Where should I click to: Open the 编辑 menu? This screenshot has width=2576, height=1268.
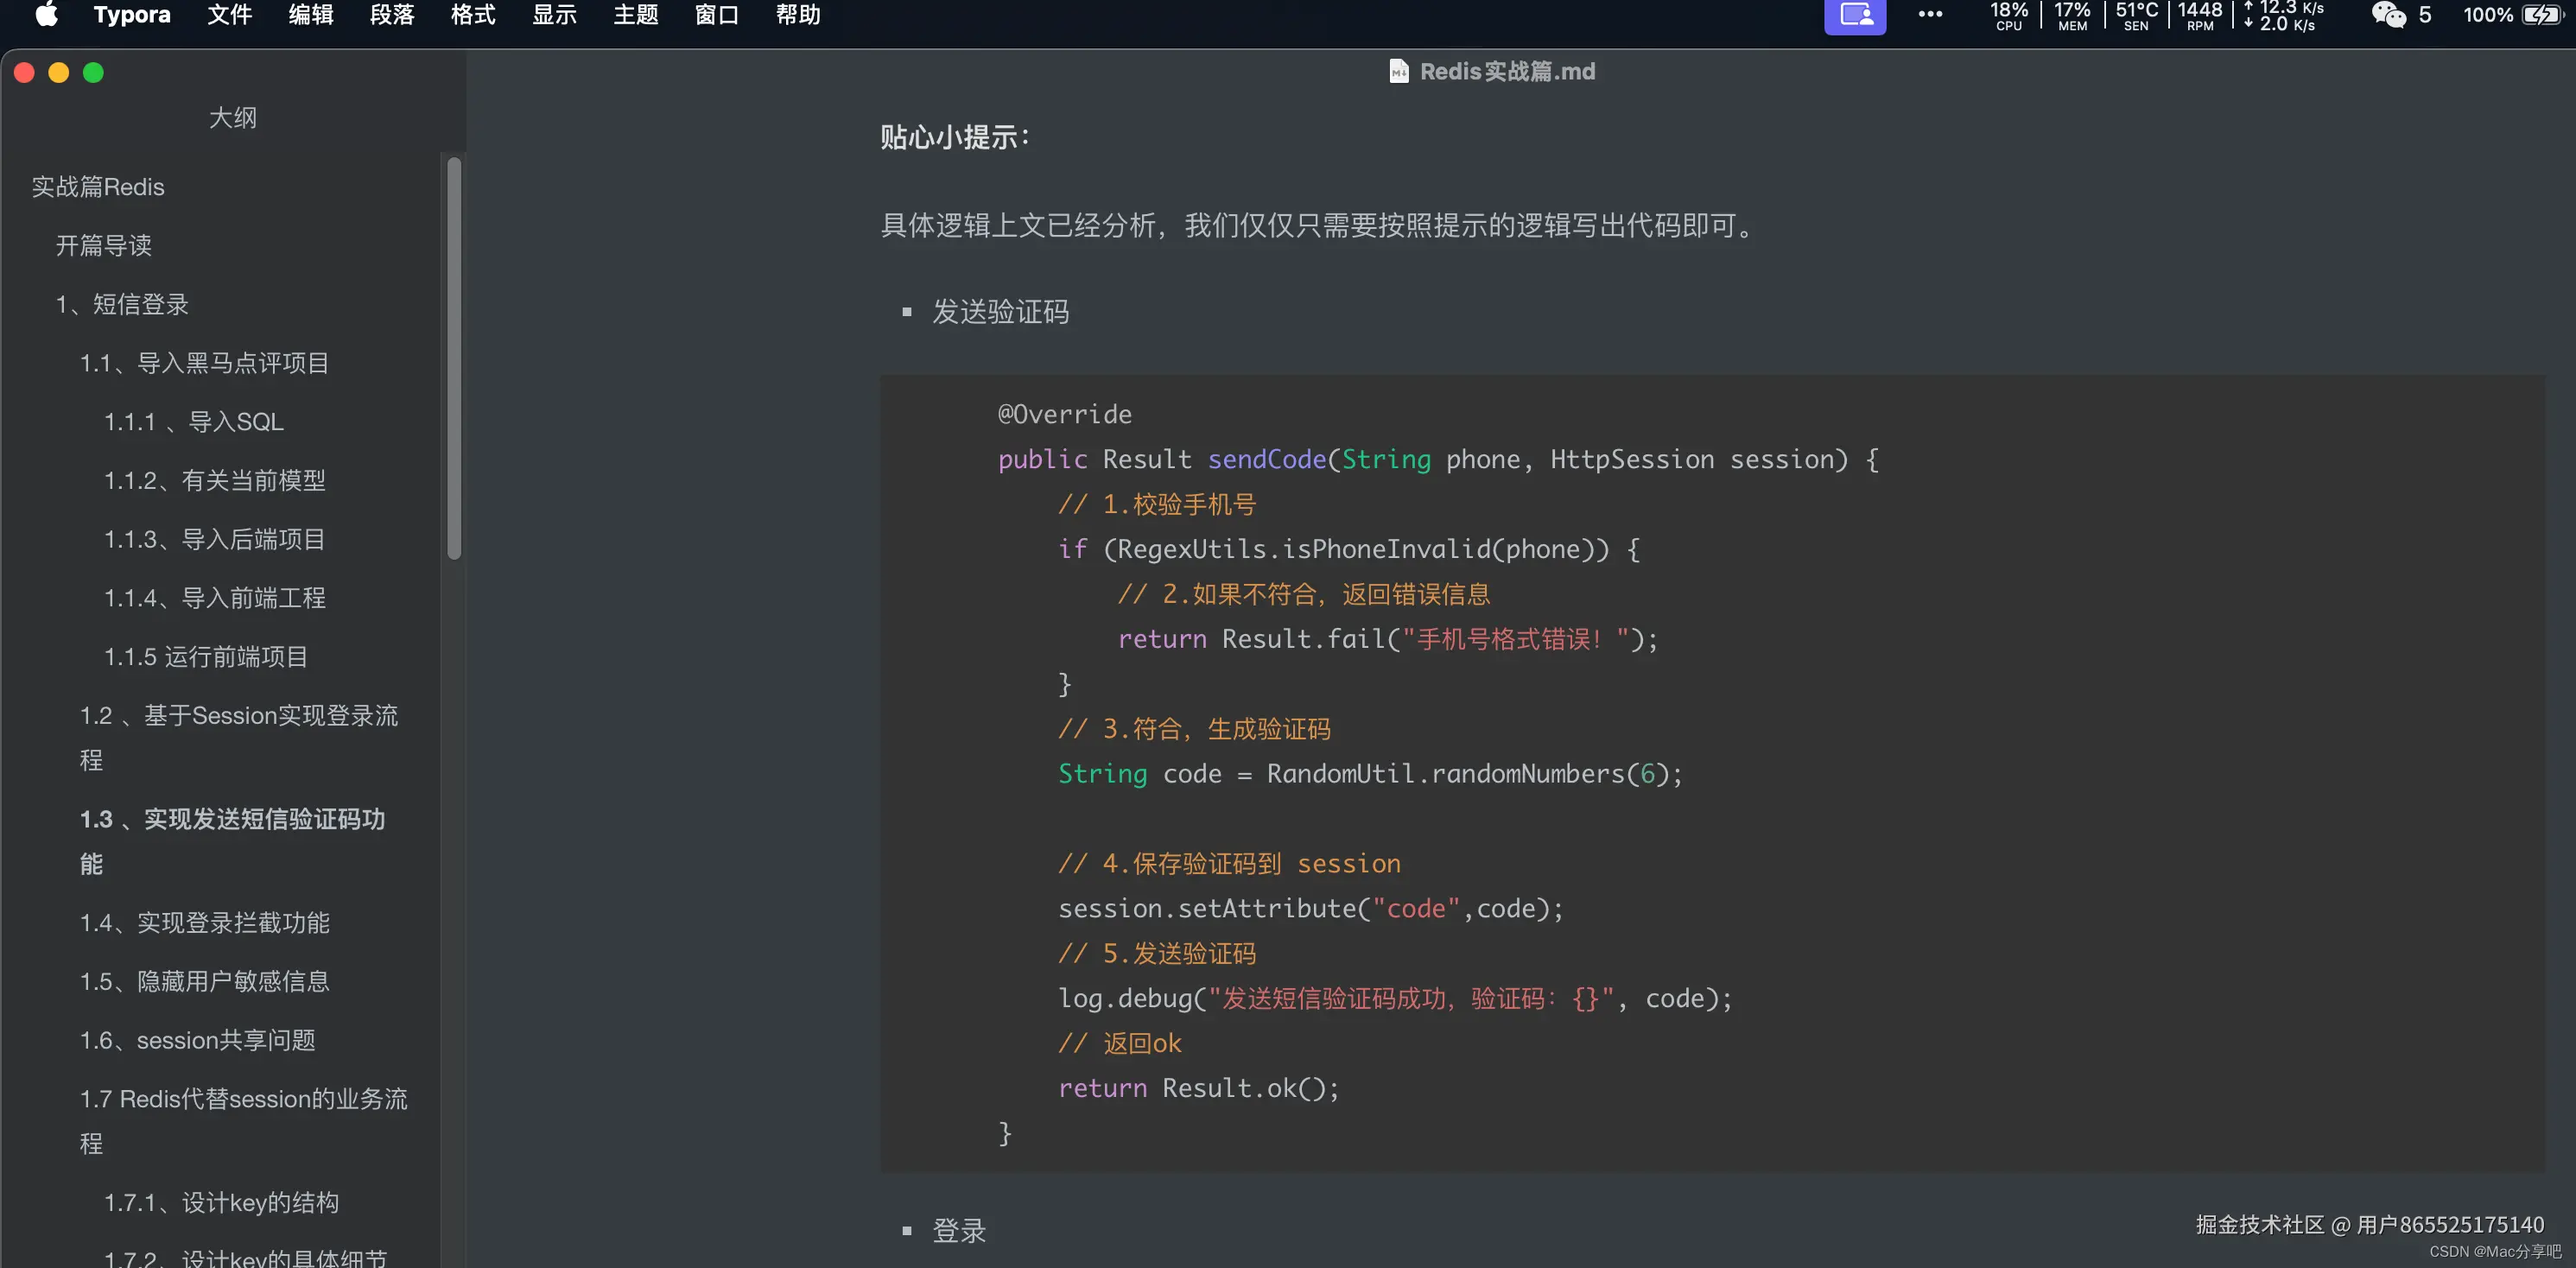[311, 14]
